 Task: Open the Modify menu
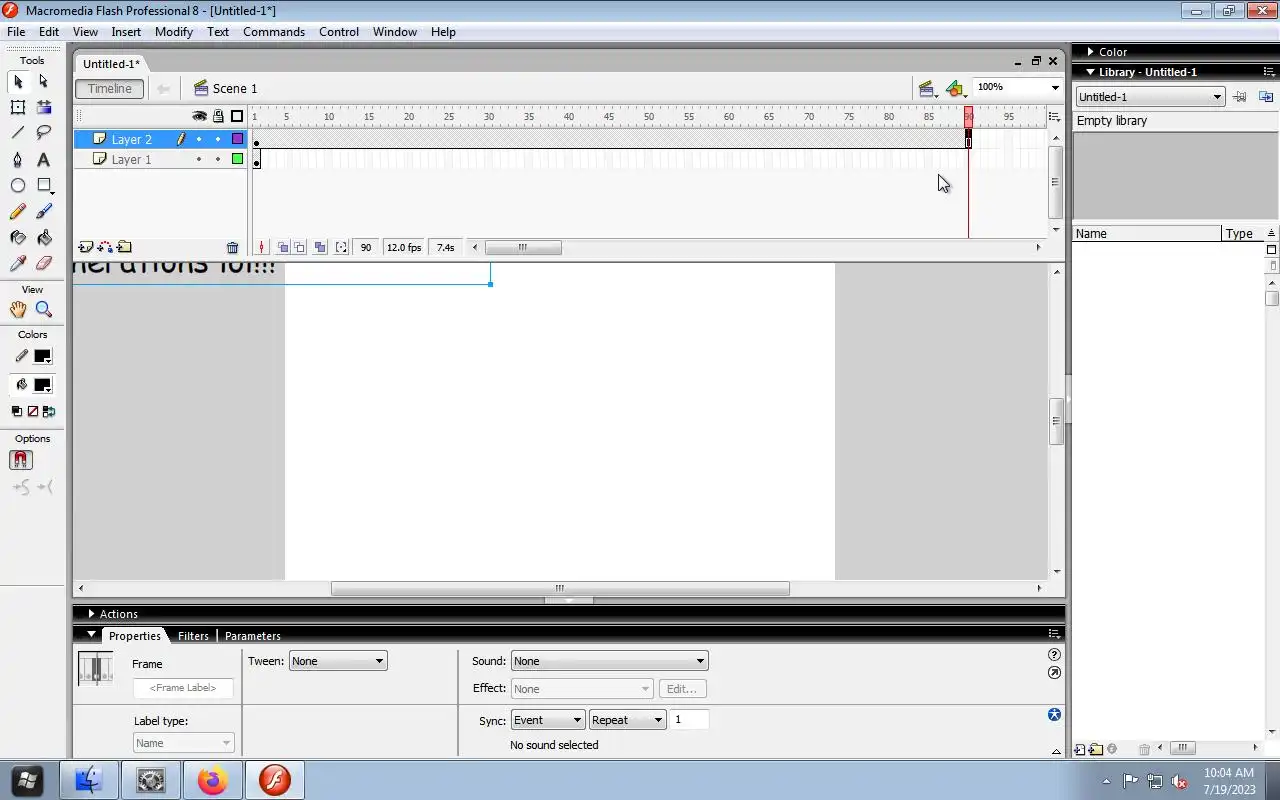(x=173, y=32)
